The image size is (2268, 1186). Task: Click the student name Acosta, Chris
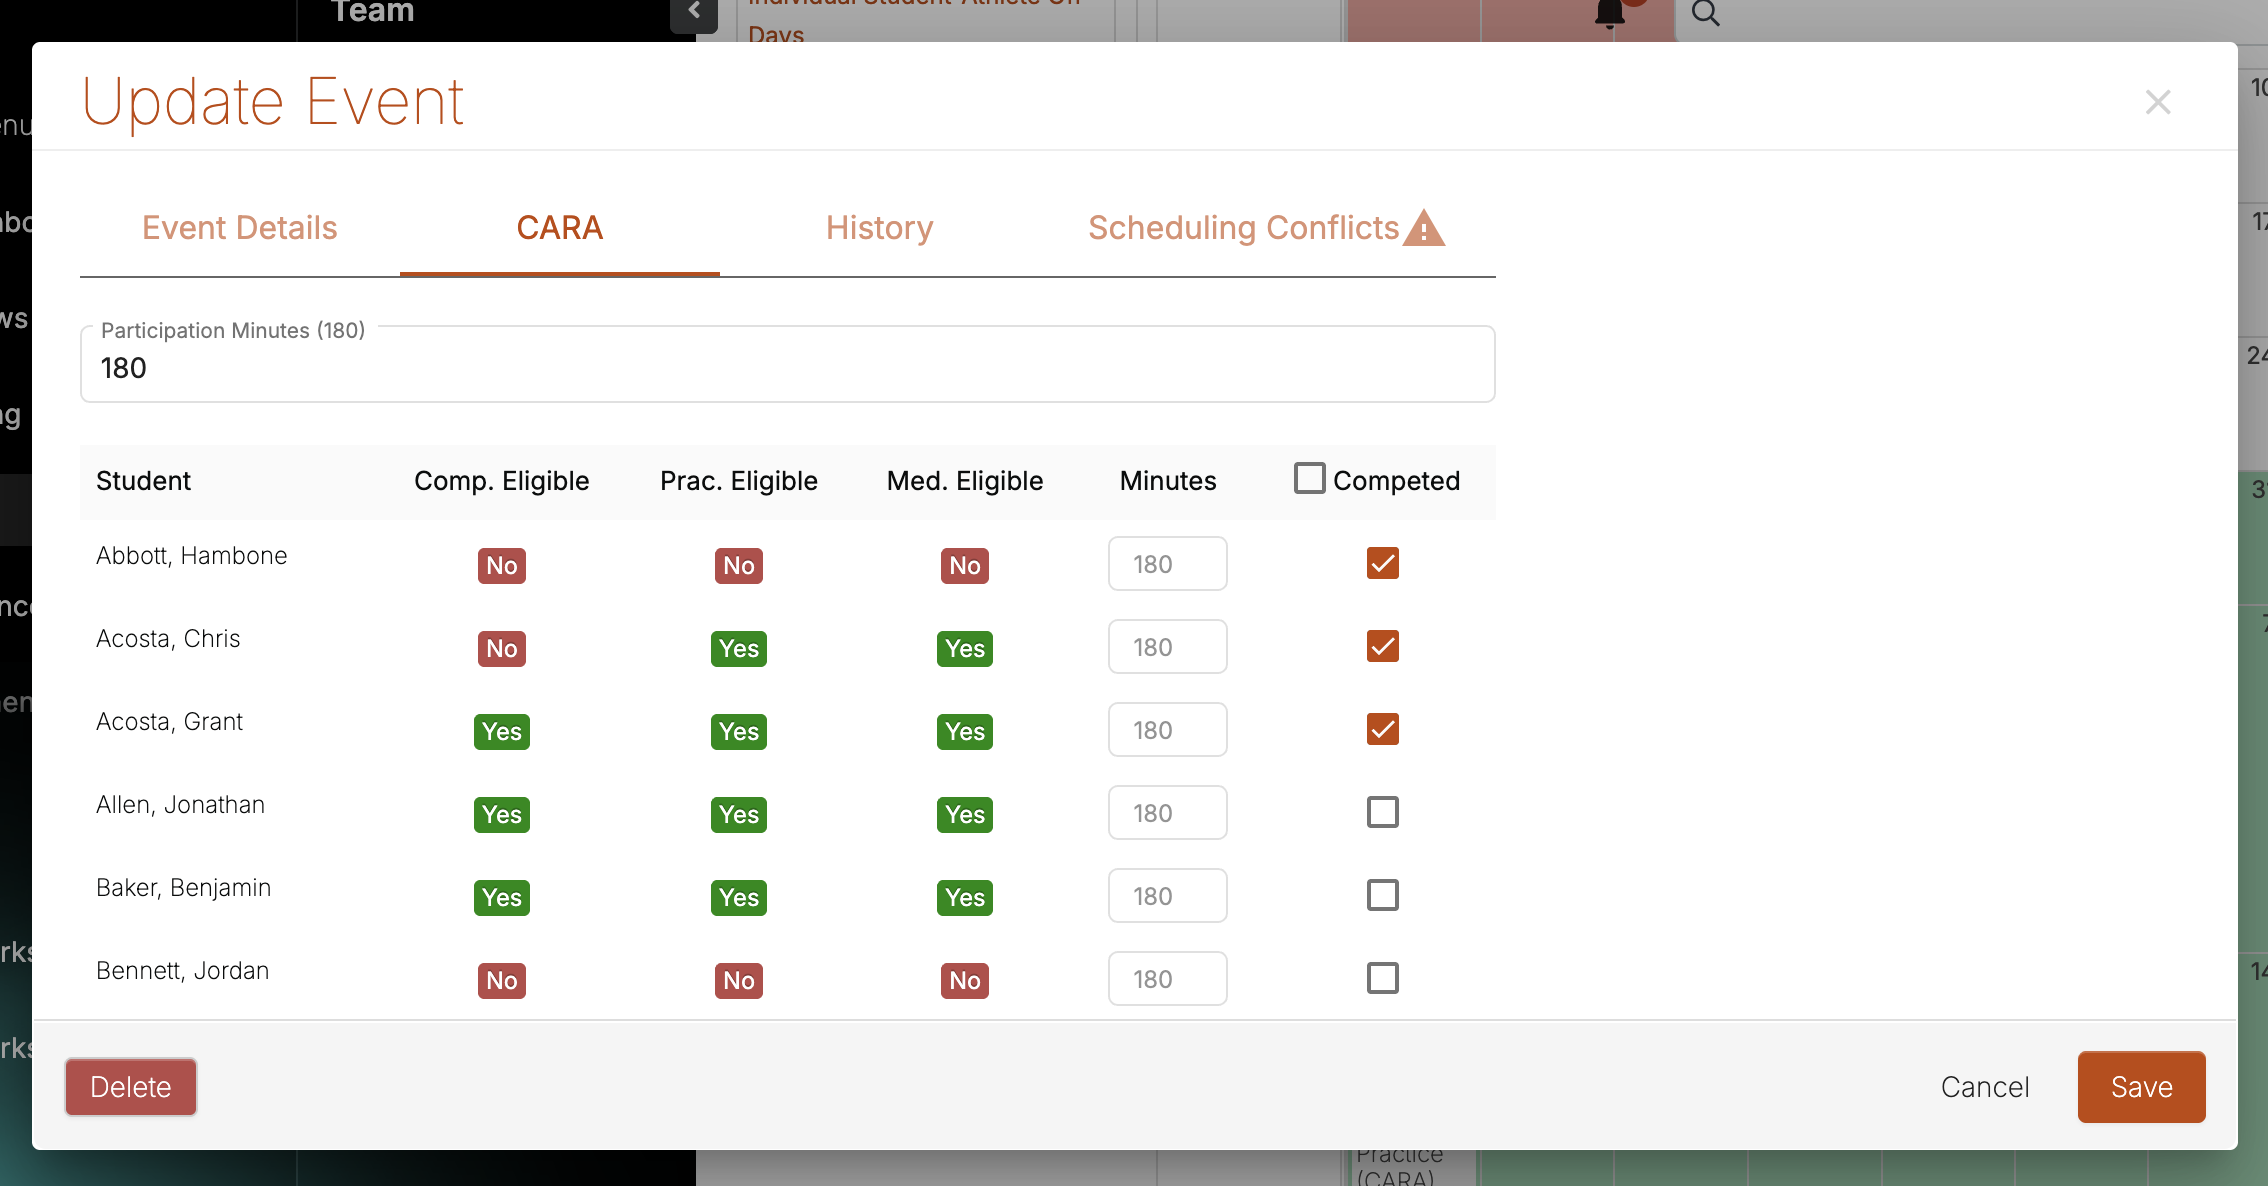point(168,639)
